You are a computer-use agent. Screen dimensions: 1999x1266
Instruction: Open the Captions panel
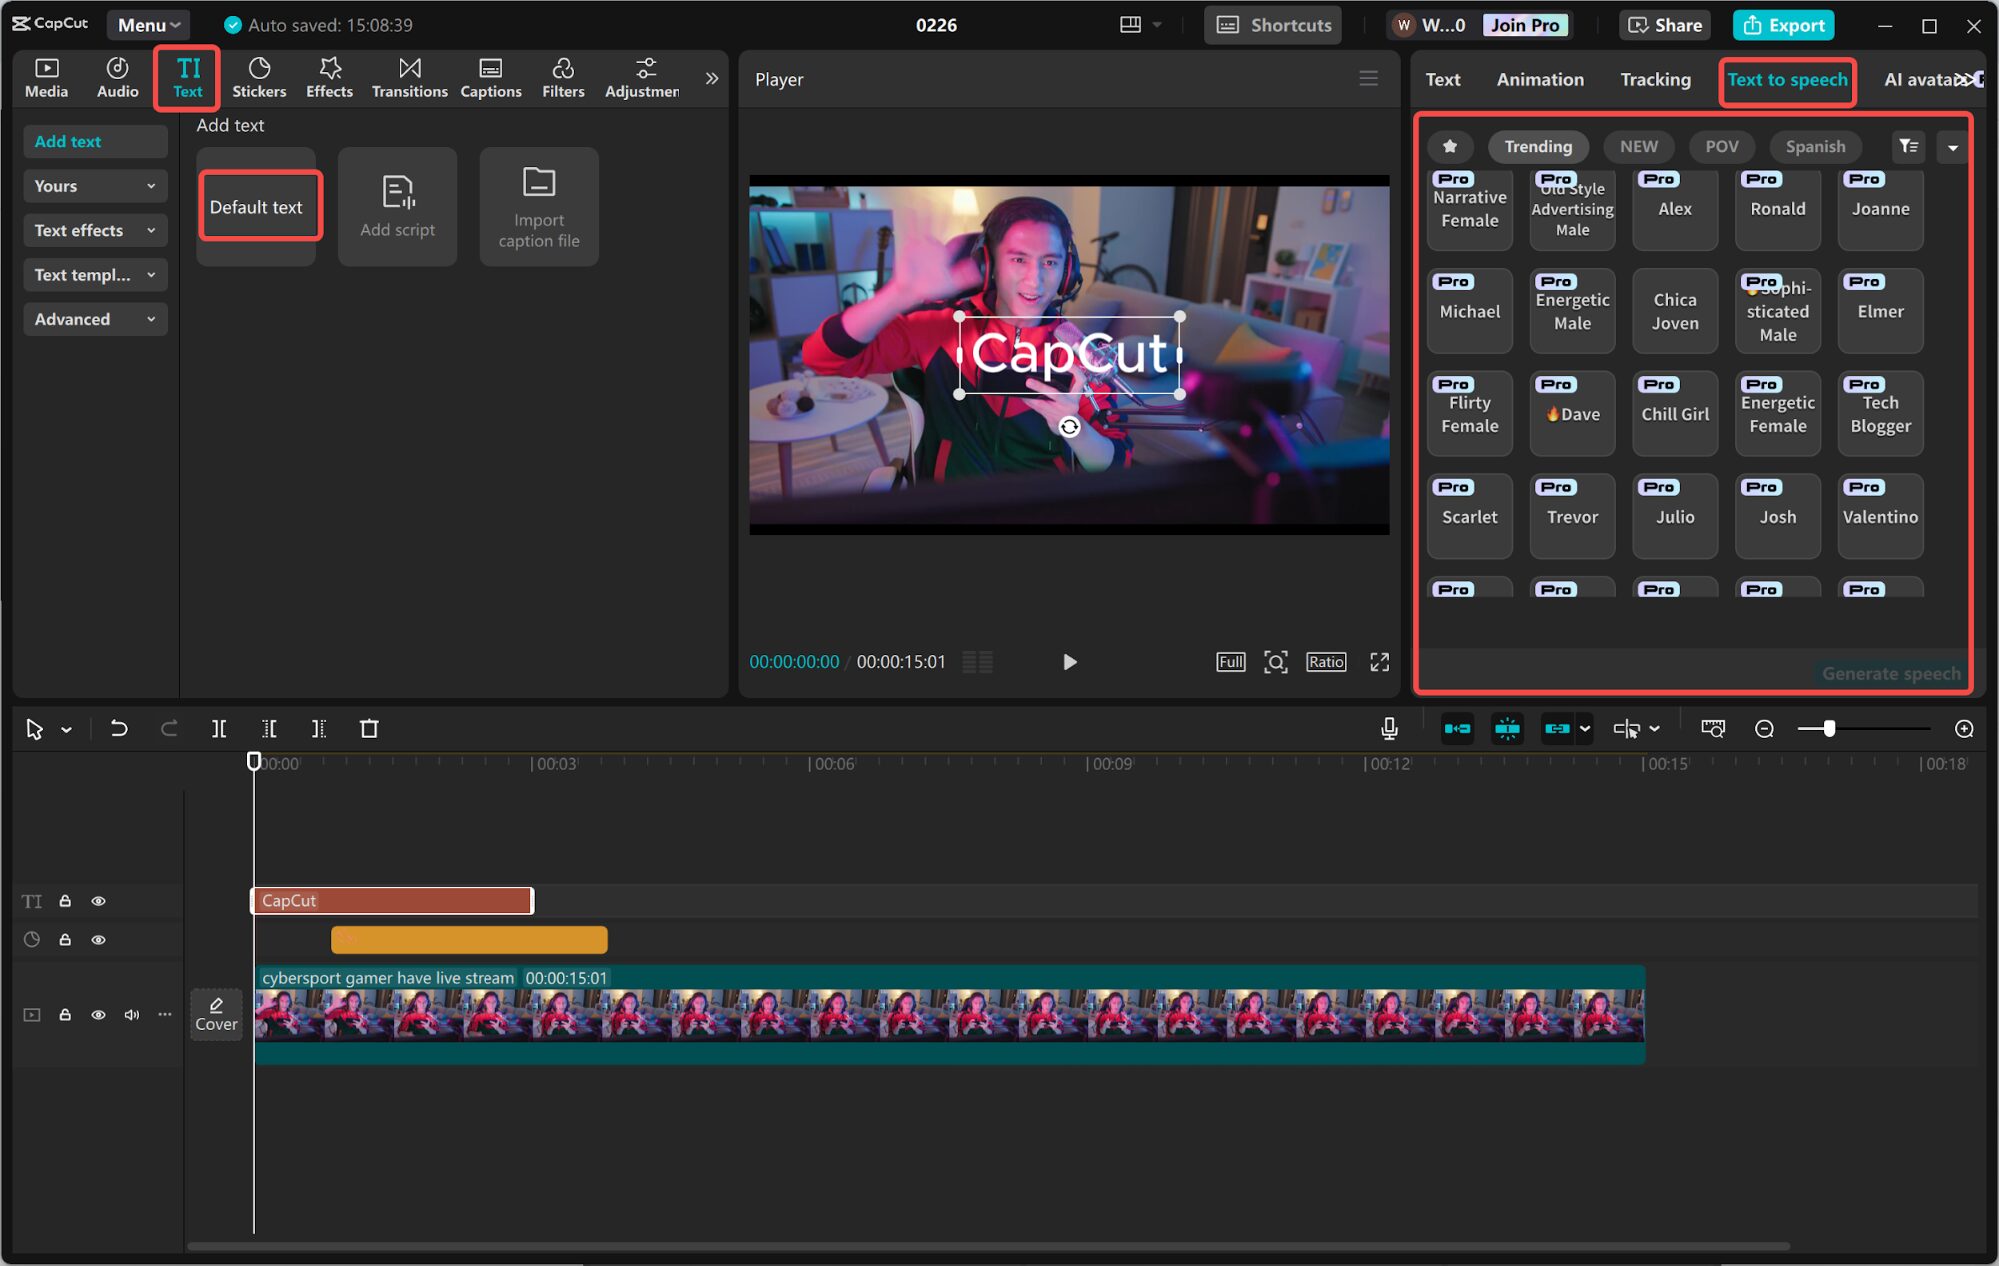coord(490,78)
